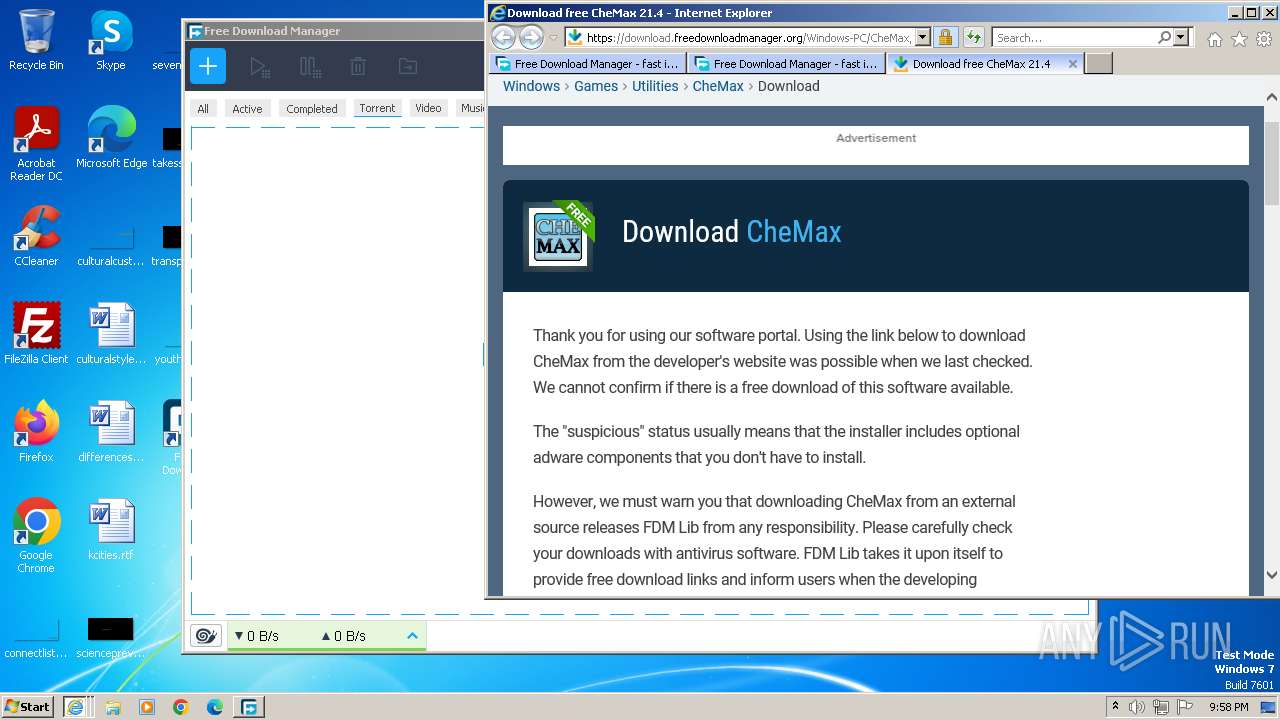Click the upload speed 0 B/s indicator

click(x=343, y=636)
